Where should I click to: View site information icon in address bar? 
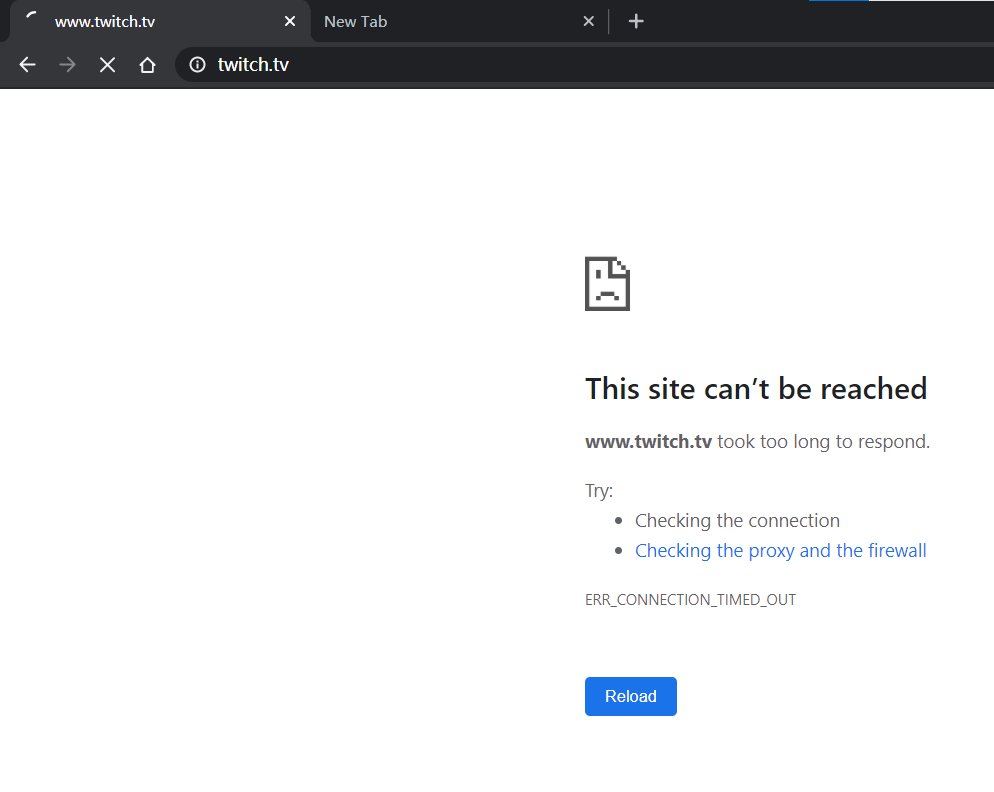(x=197, y=65)
